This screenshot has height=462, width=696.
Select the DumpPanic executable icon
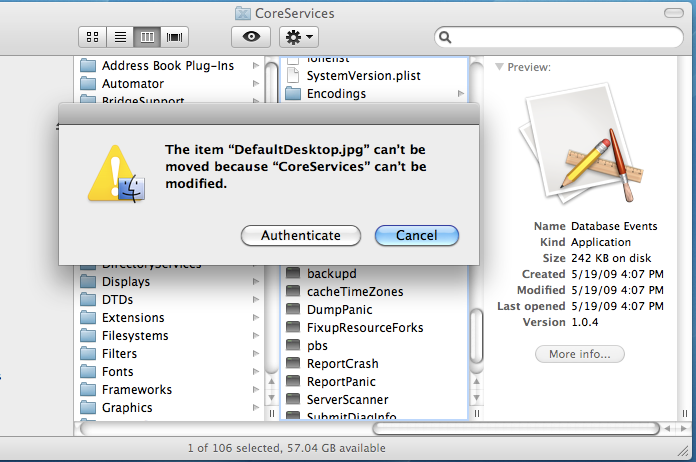pos(293,309)
